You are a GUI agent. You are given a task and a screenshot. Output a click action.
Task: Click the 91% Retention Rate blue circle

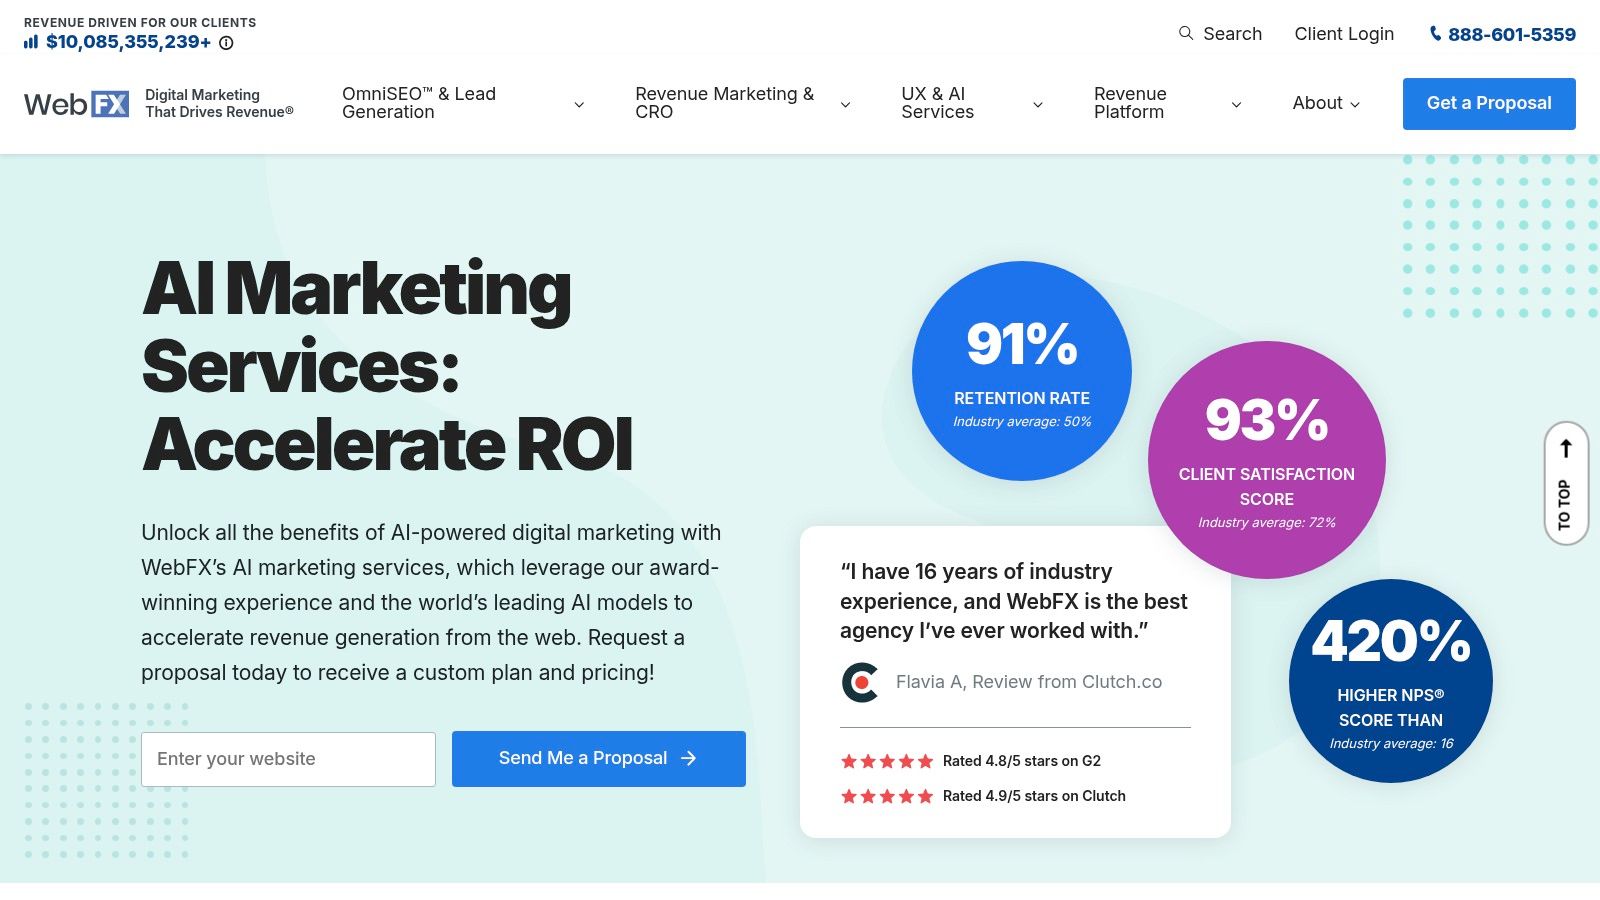(1021, 371)
